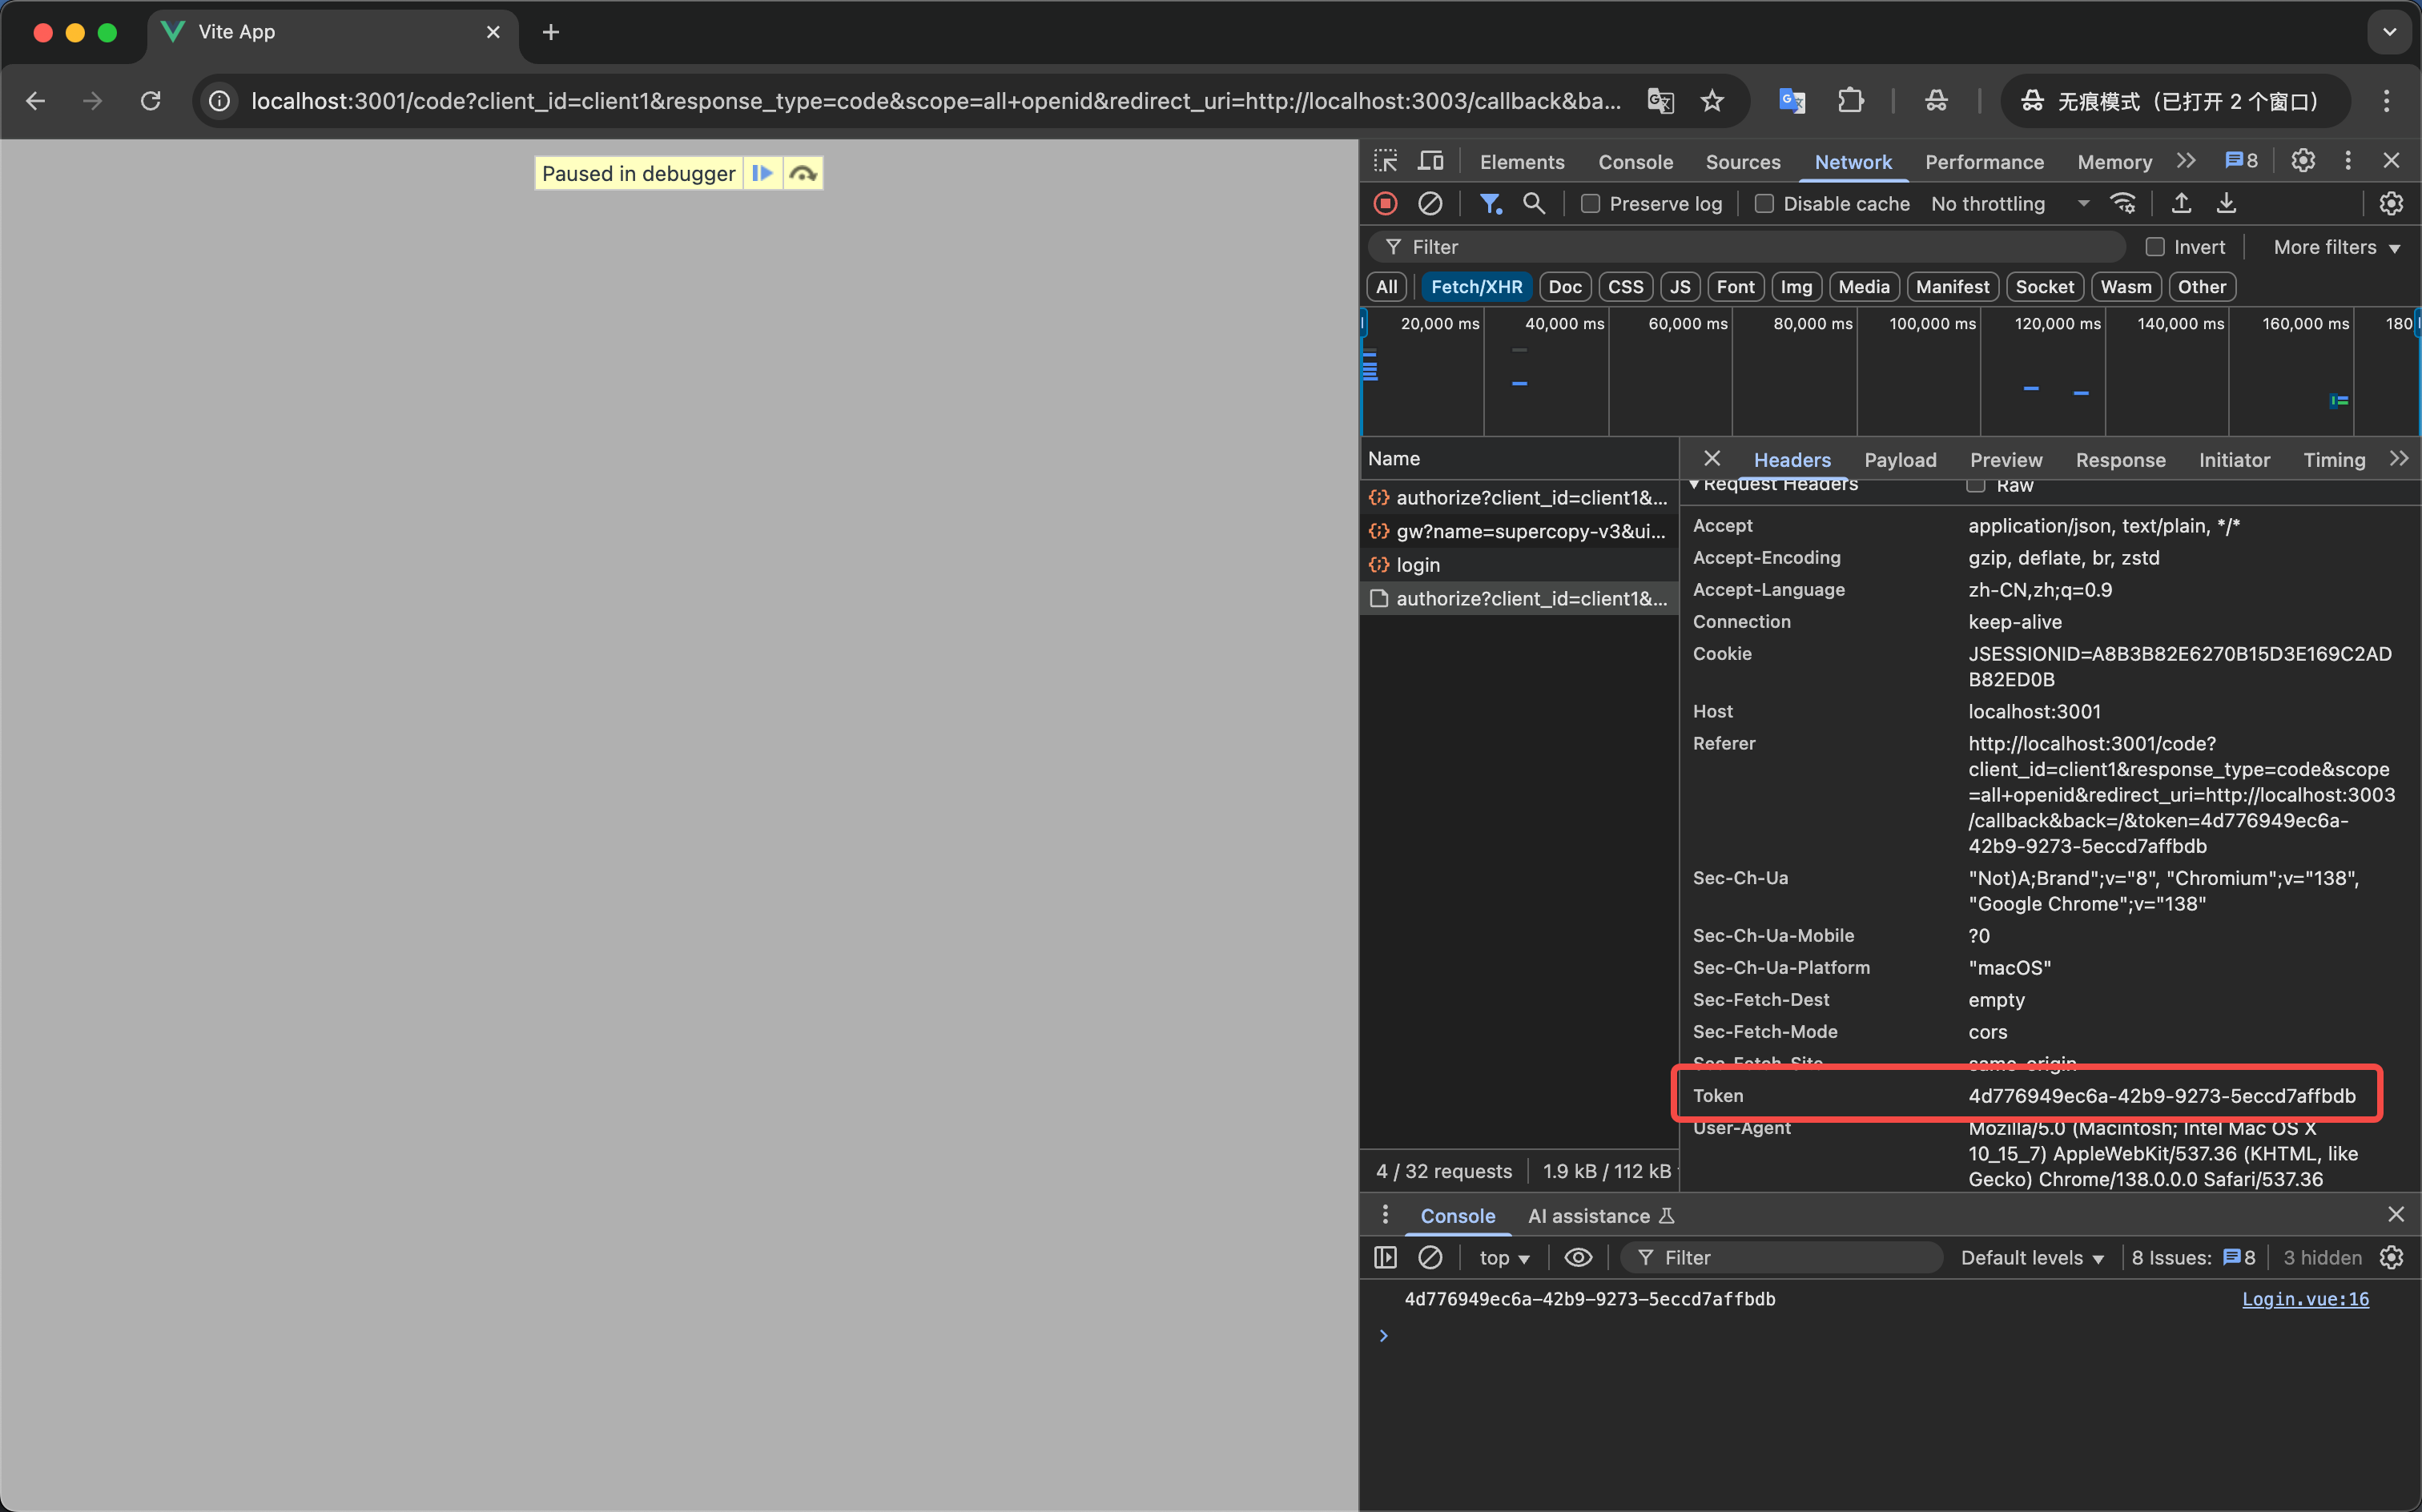Enable Disable cache checkbox

[1765, 204]
